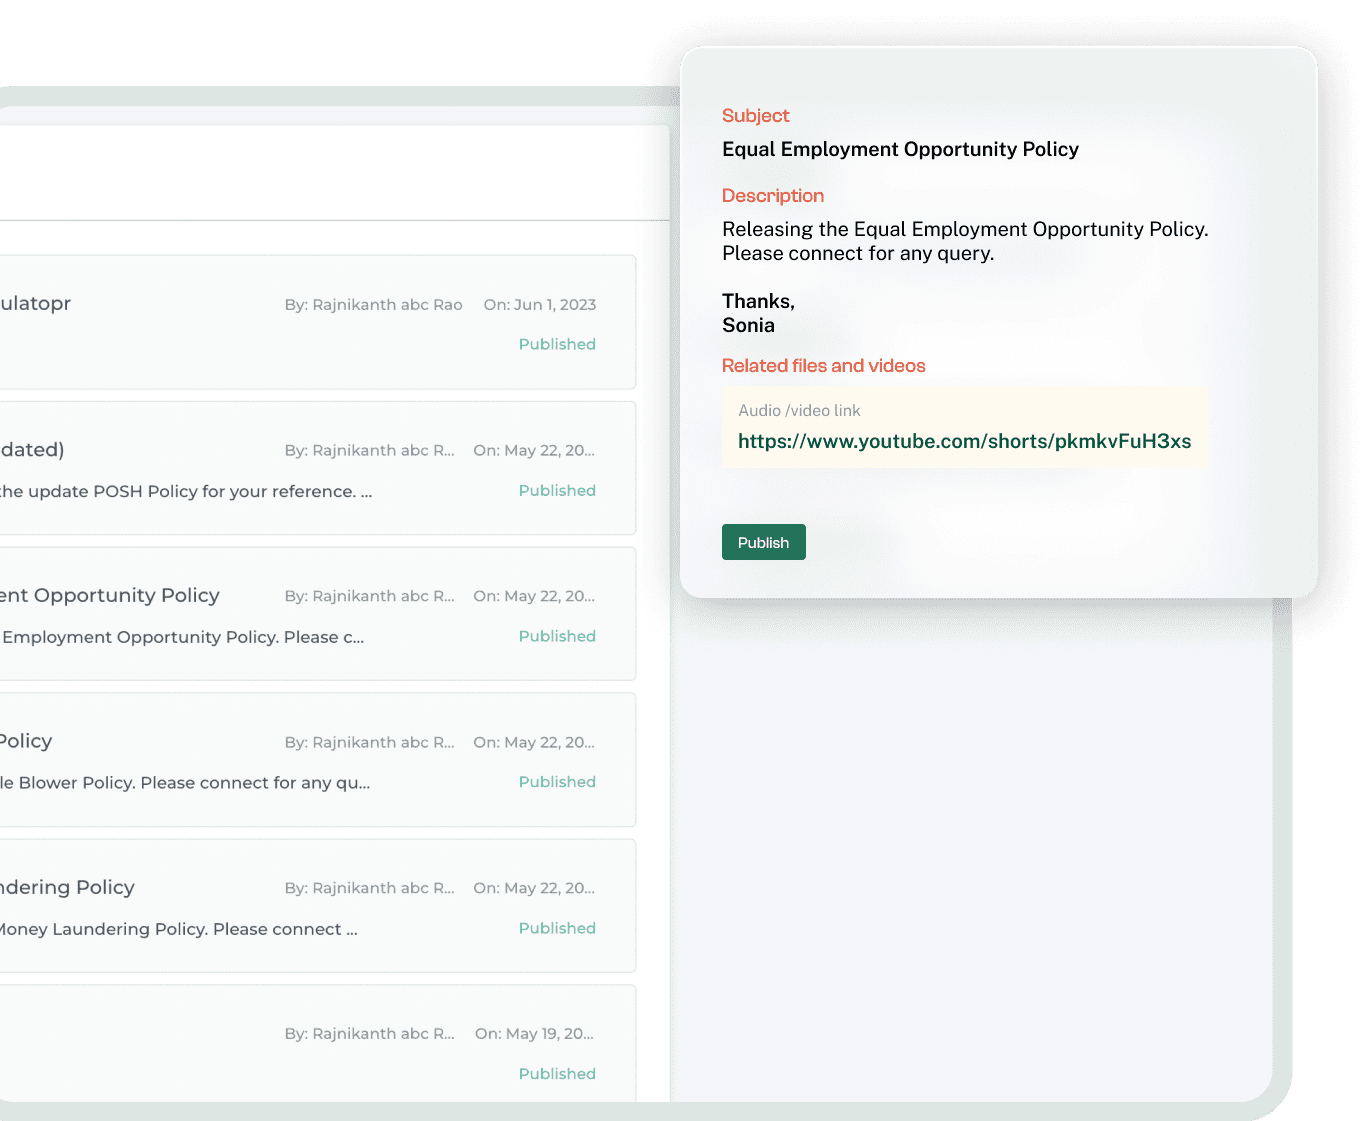Open the list title above the Blower Policy description
1372x1121 pixels.
tap(26, 741)
